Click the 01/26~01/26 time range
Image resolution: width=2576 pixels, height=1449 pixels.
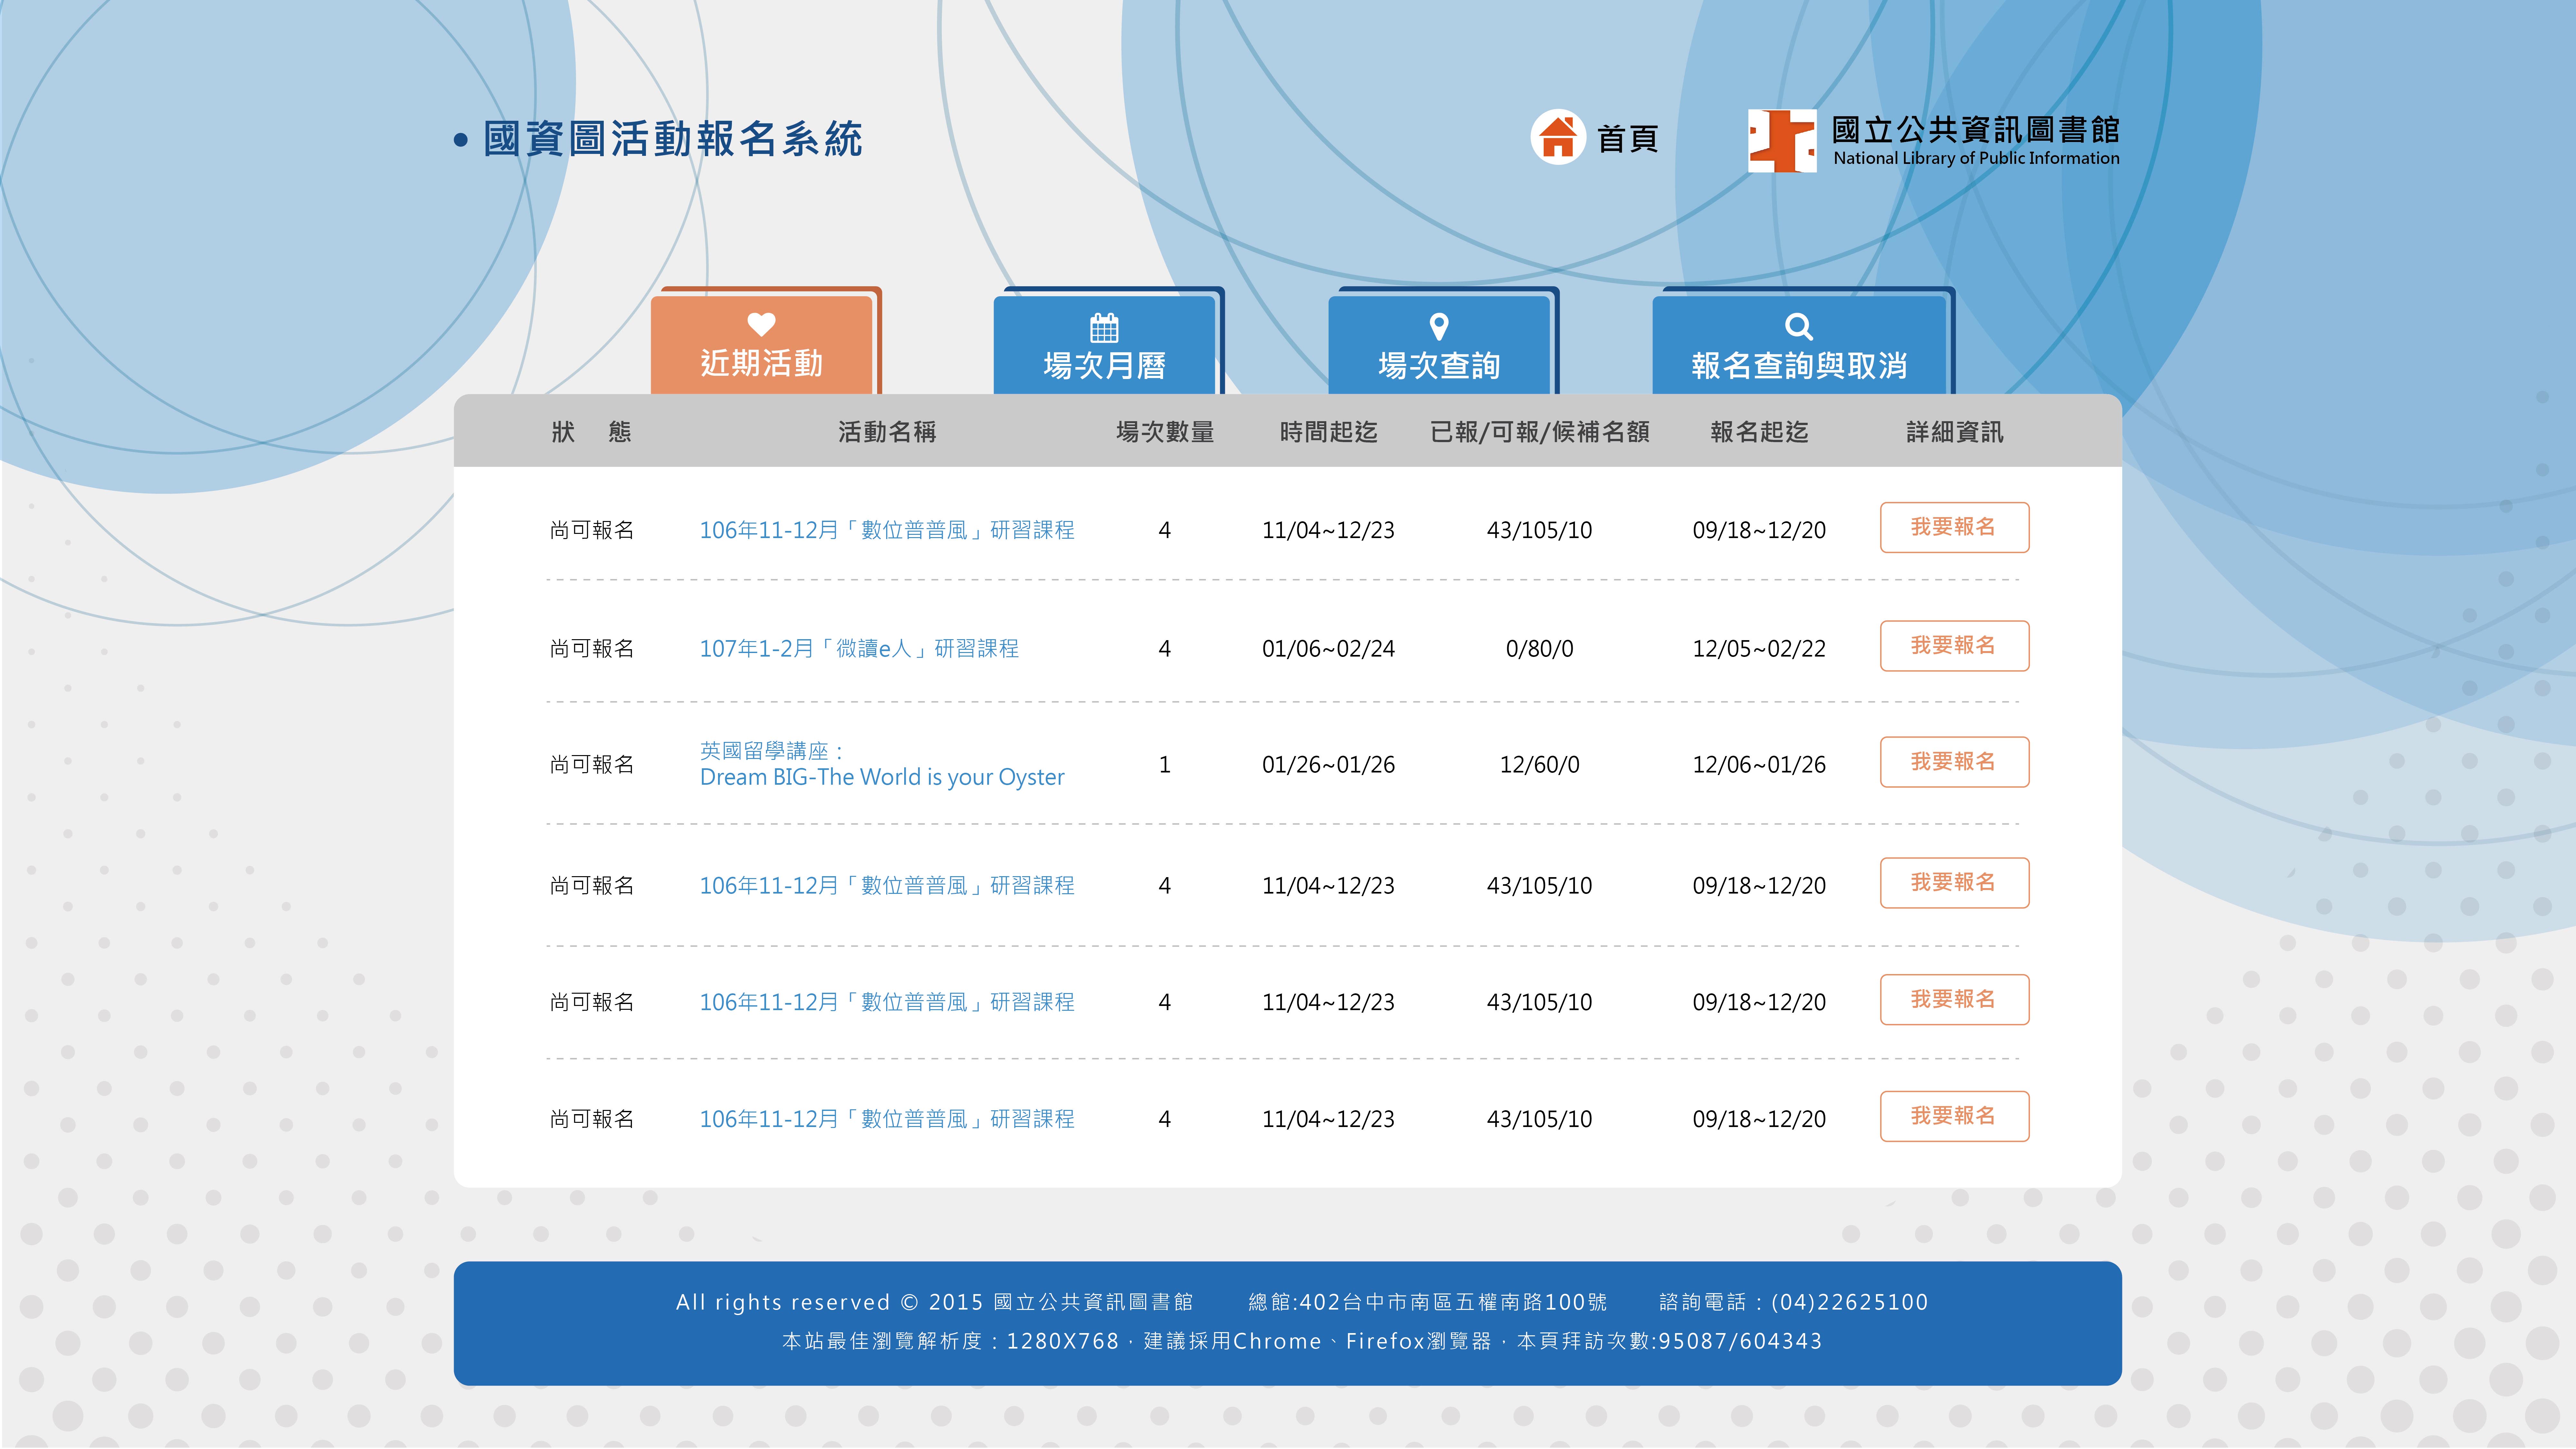click(1328, 765)
